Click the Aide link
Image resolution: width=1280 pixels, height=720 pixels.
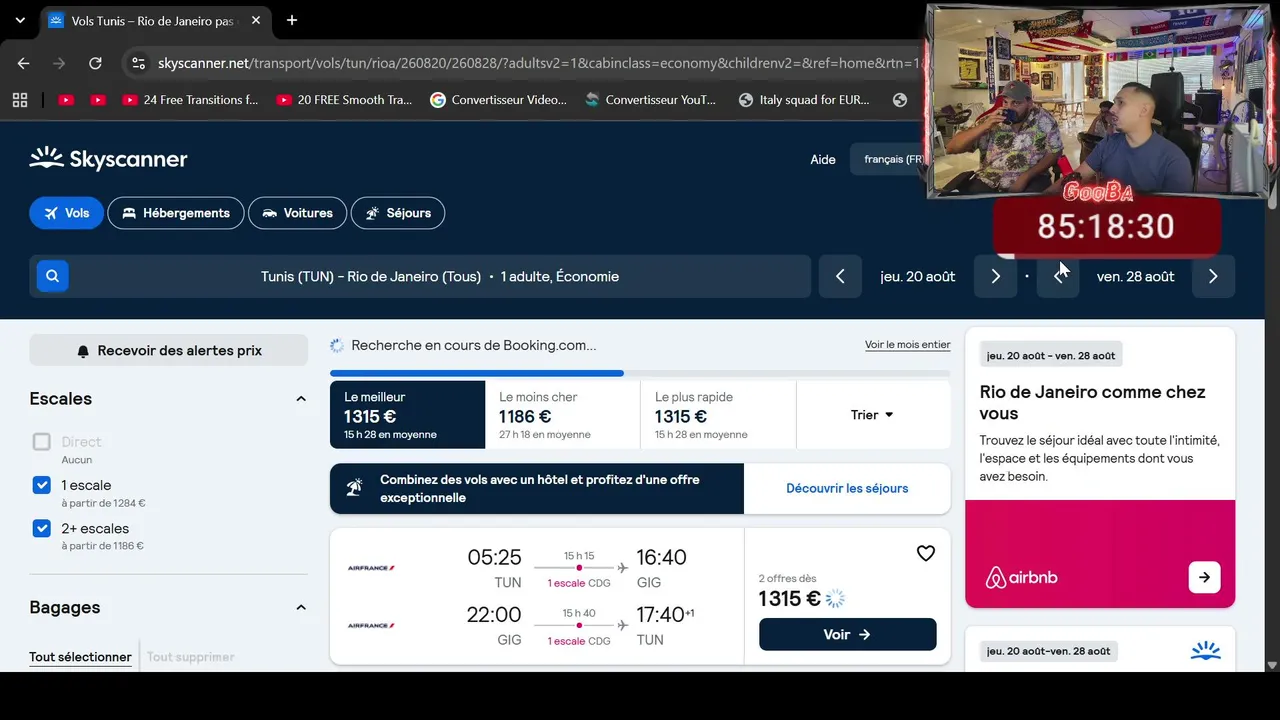pos(823,160)
